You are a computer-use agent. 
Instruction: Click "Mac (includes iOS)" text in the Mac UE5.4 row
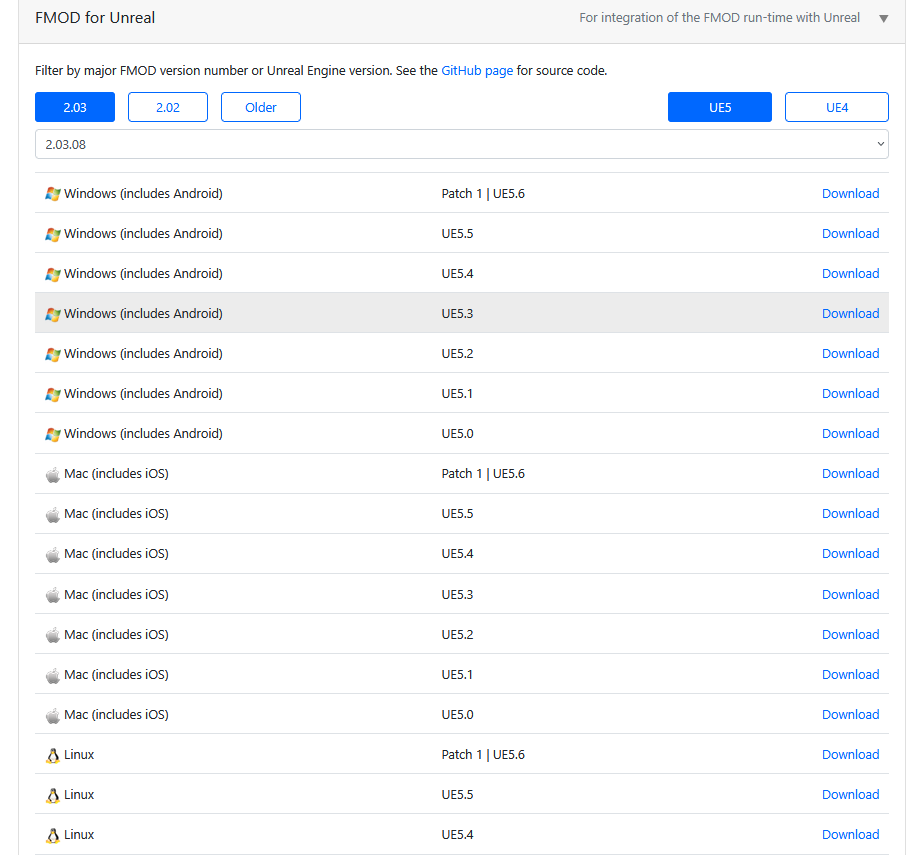point(117,553)
